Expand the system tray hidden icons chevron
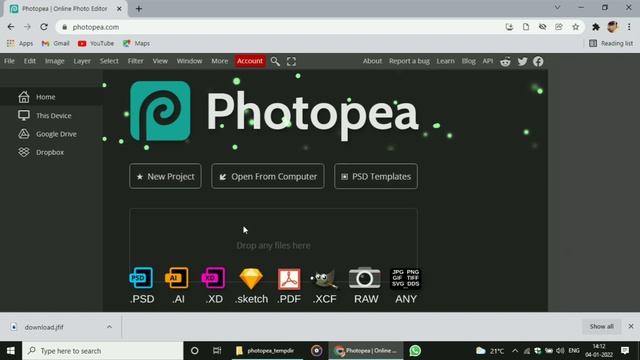Screen dimensions: 640x360 (x=515, y=351)
